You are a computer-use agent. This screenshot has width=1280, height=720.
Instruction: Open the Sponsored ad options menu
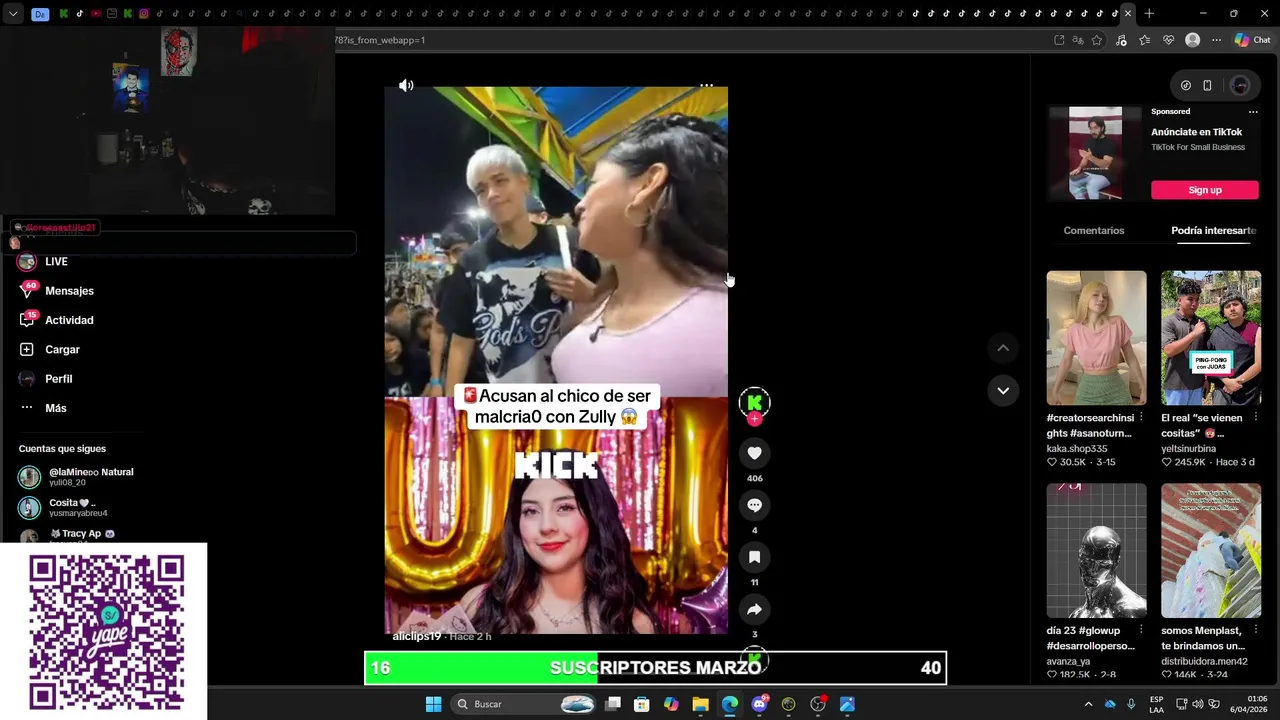click(x=1253, y=112)
